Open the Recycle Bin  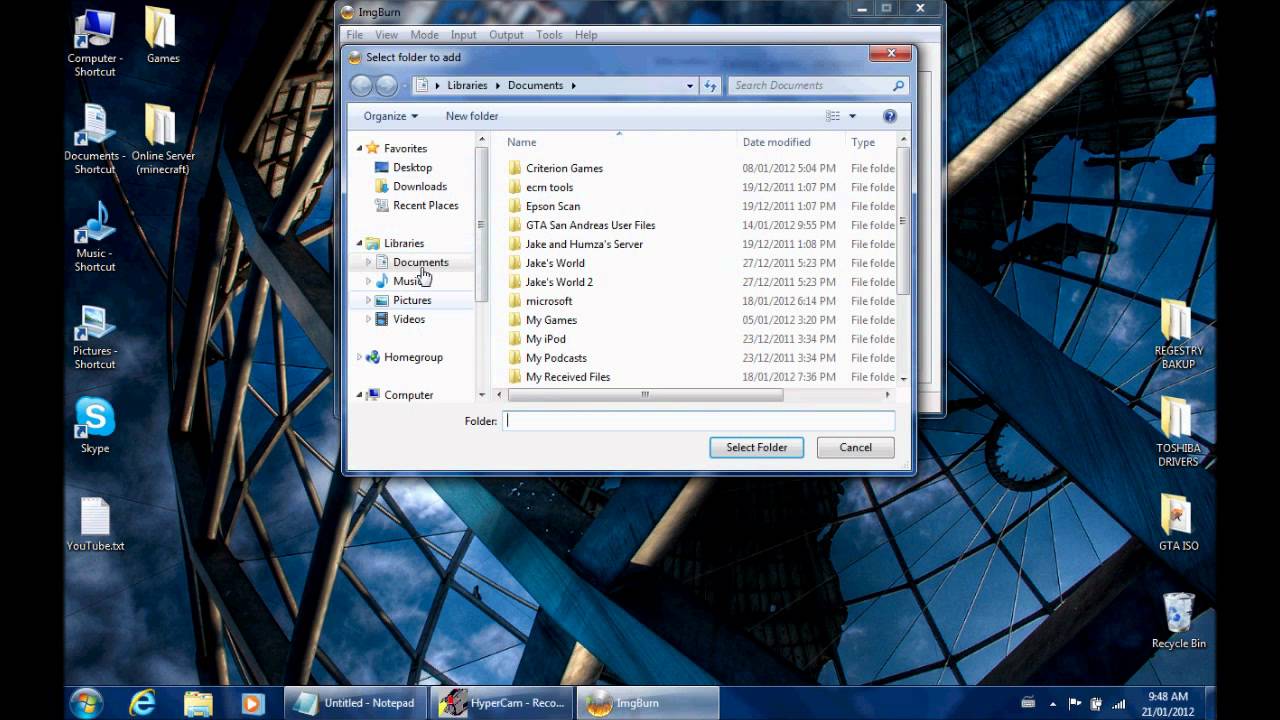(x=1179, y=621)
